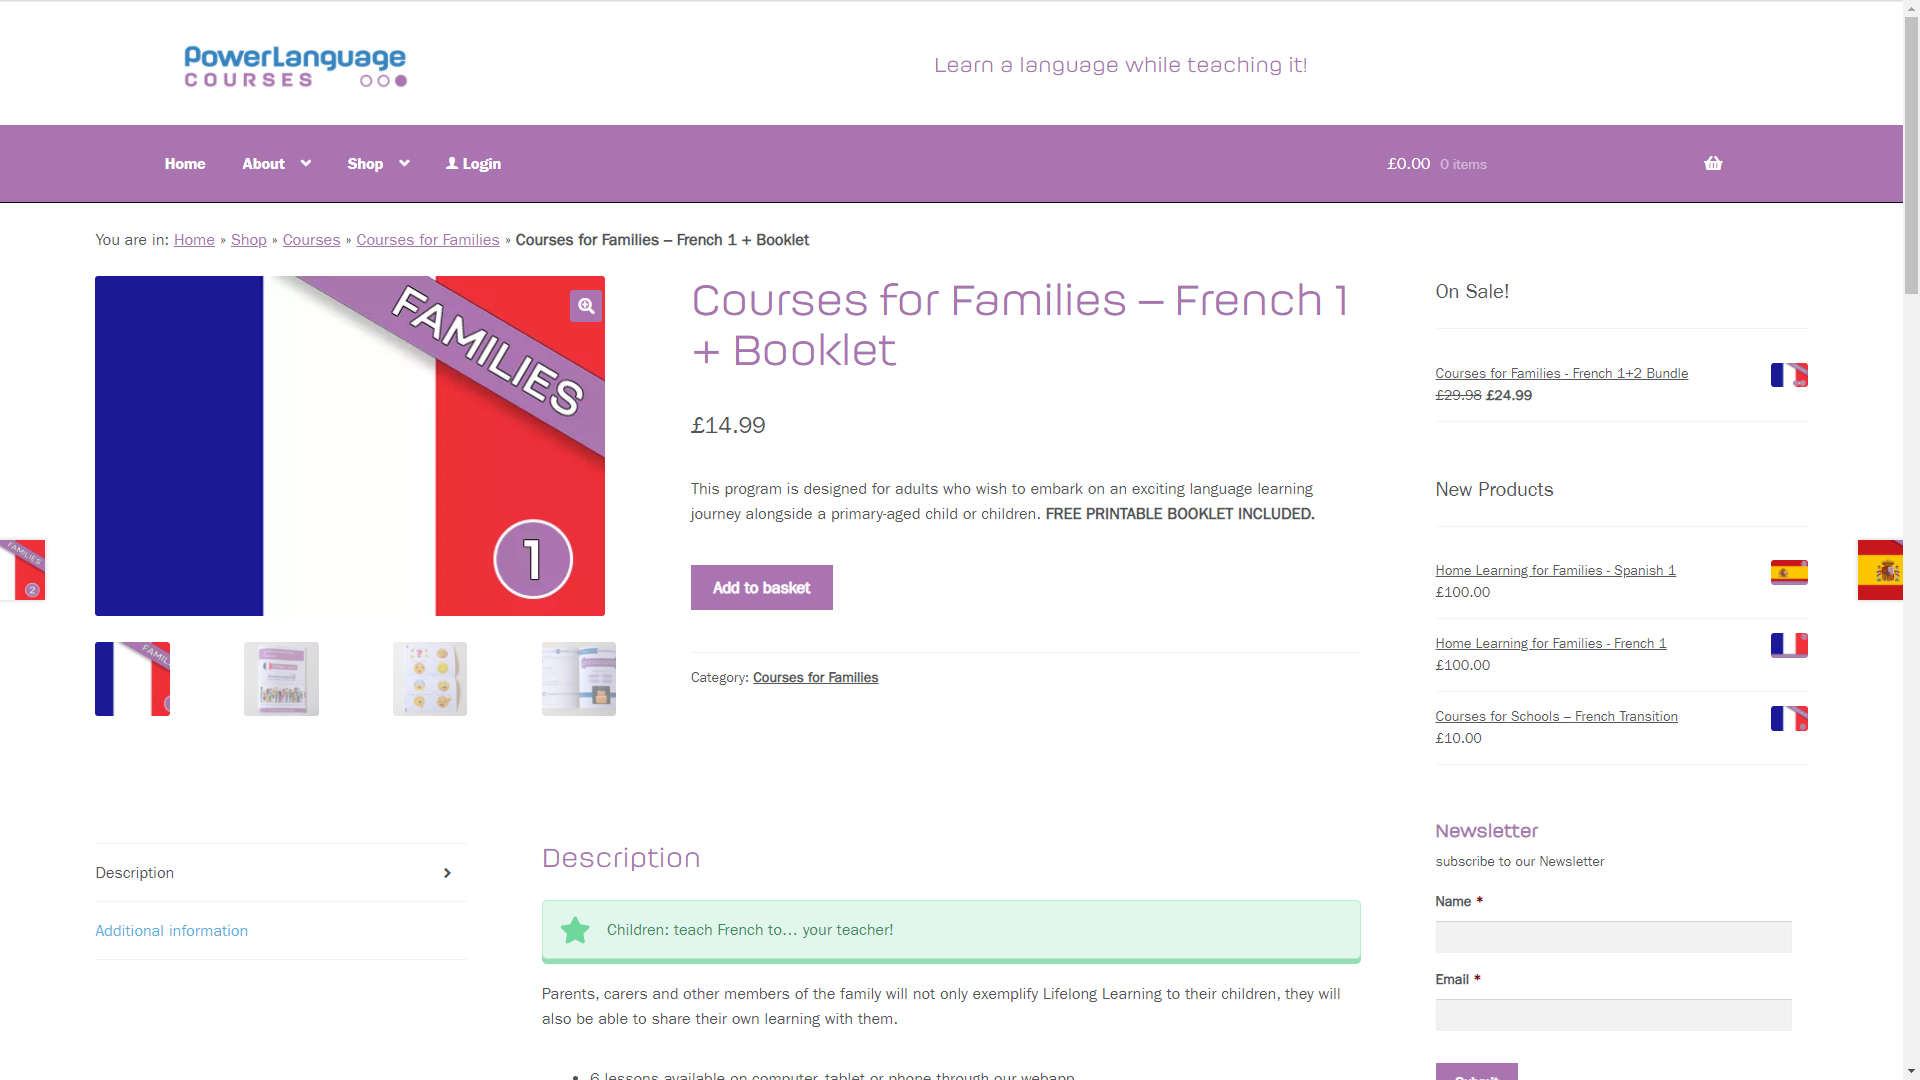This screenshot has width=1920, height=1080.
Task: Click the magnifier zoom icon on product image
Action: tap(586, 306)
